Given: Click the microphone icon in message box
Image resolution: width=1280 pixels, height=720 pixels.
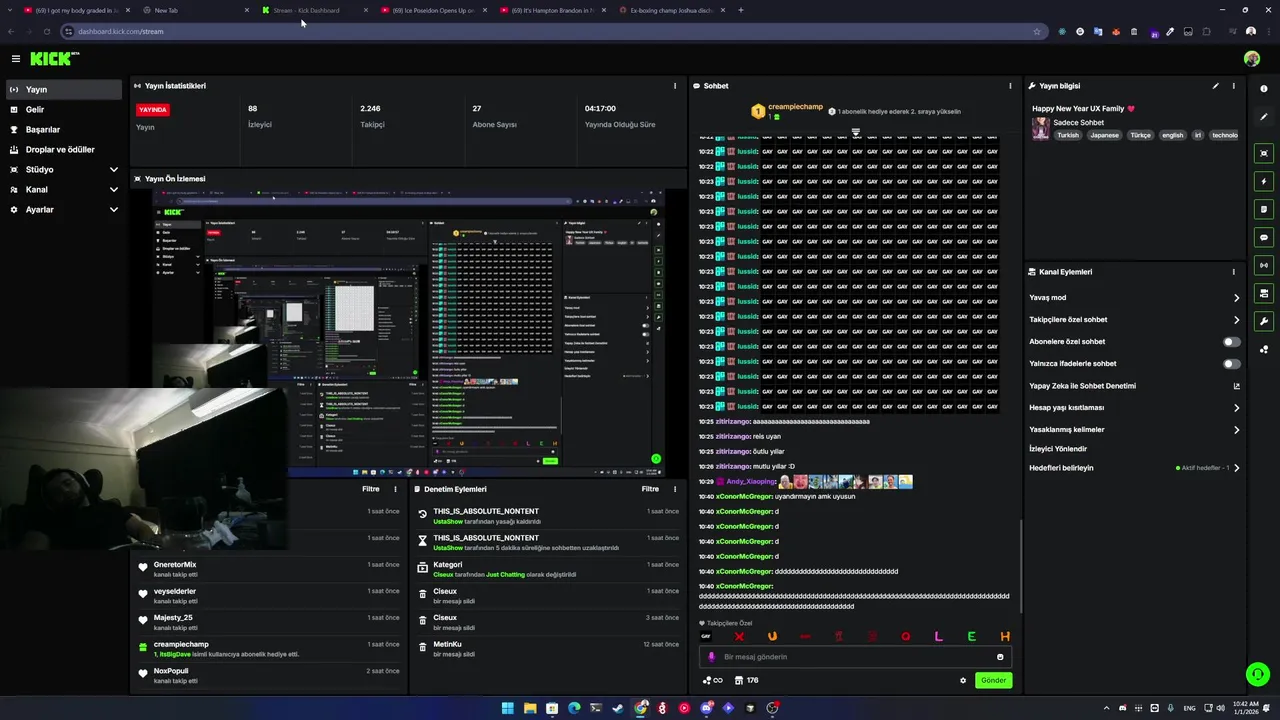Looking at the screenshot, I should pos(712,657).
